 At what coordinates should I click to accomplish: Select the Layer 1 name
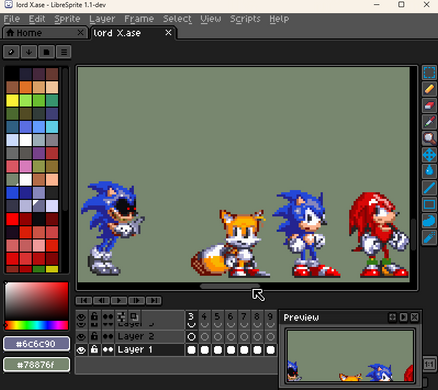pyautogui.click(x=135, y=350)
